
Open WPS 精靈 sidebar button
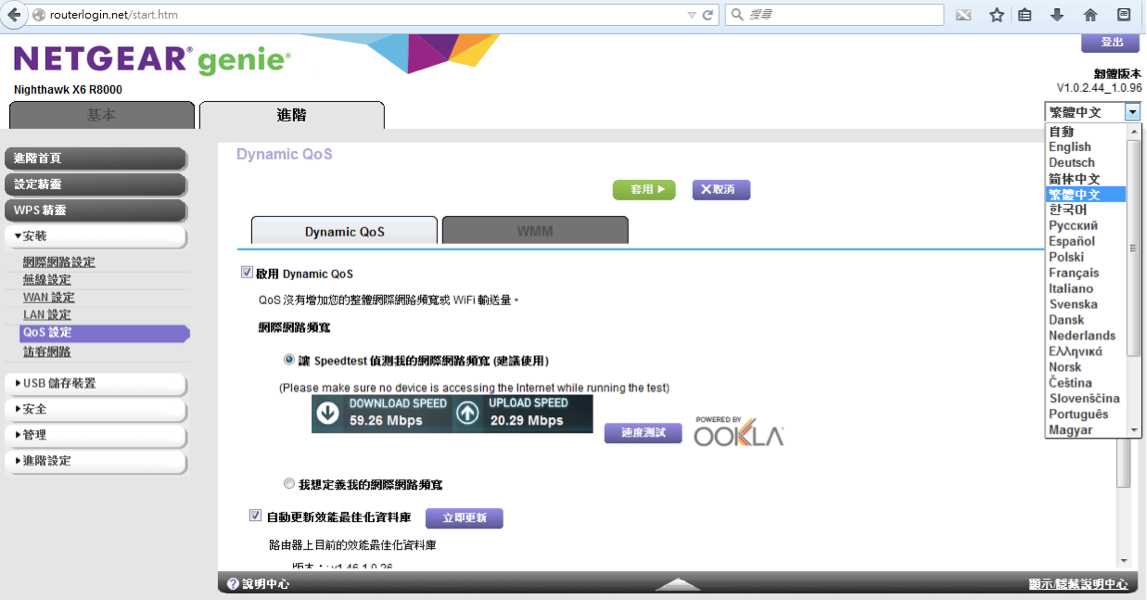point(96,210)
